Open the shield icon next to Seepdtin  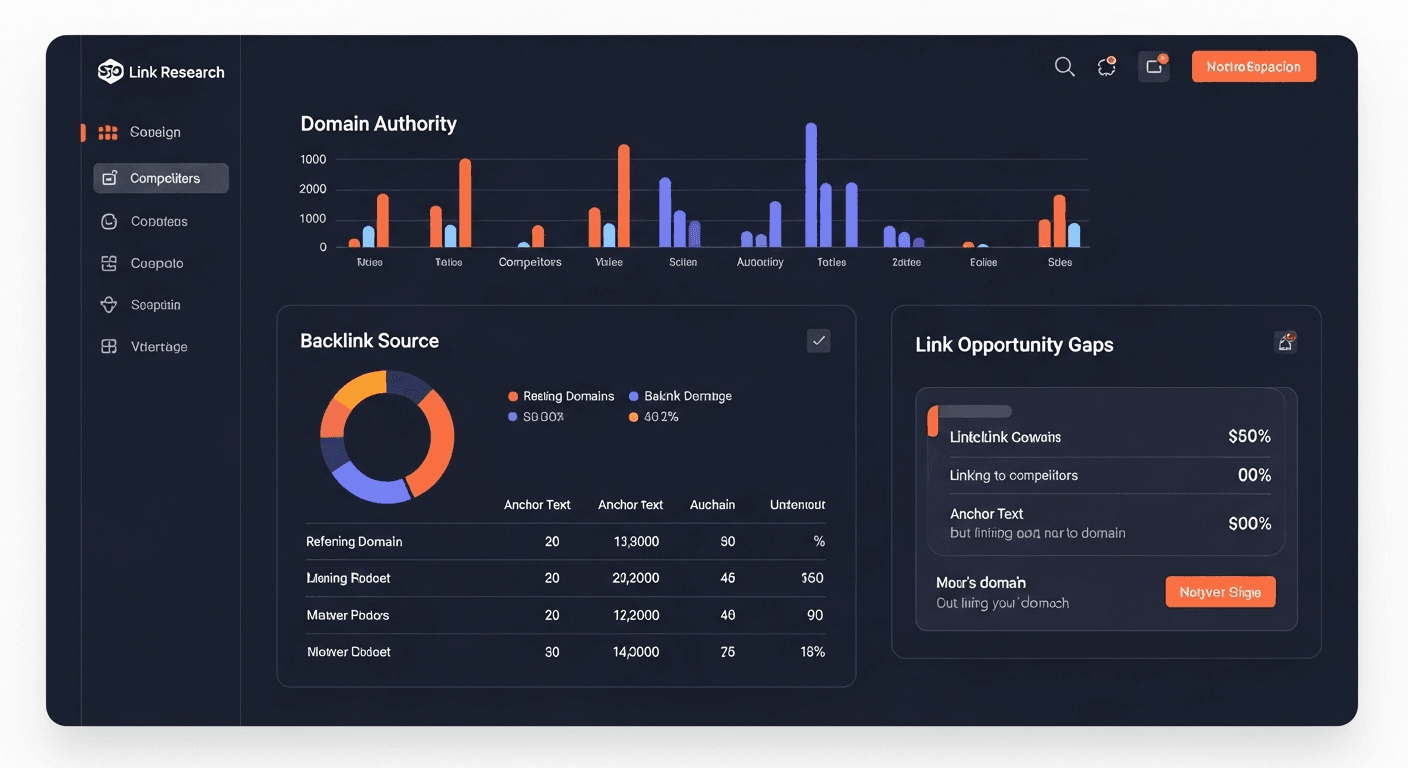coord(108,304)
